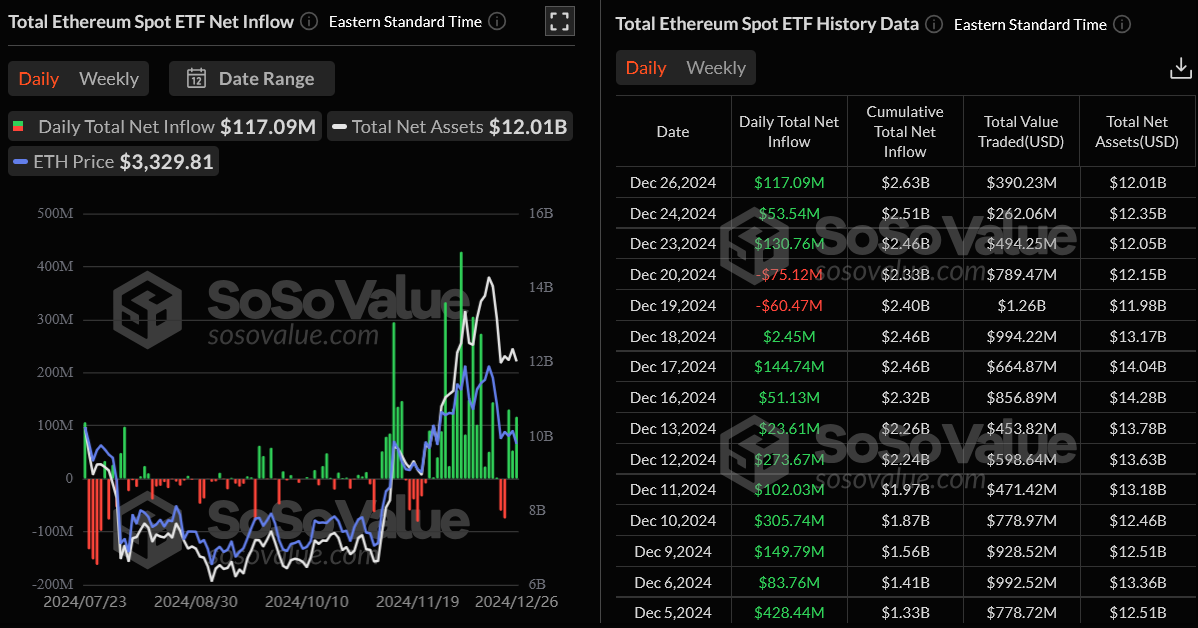Screen dimensions: 1198x628
Task: Expand the chart to fullscreen
Action: (559, 21)
